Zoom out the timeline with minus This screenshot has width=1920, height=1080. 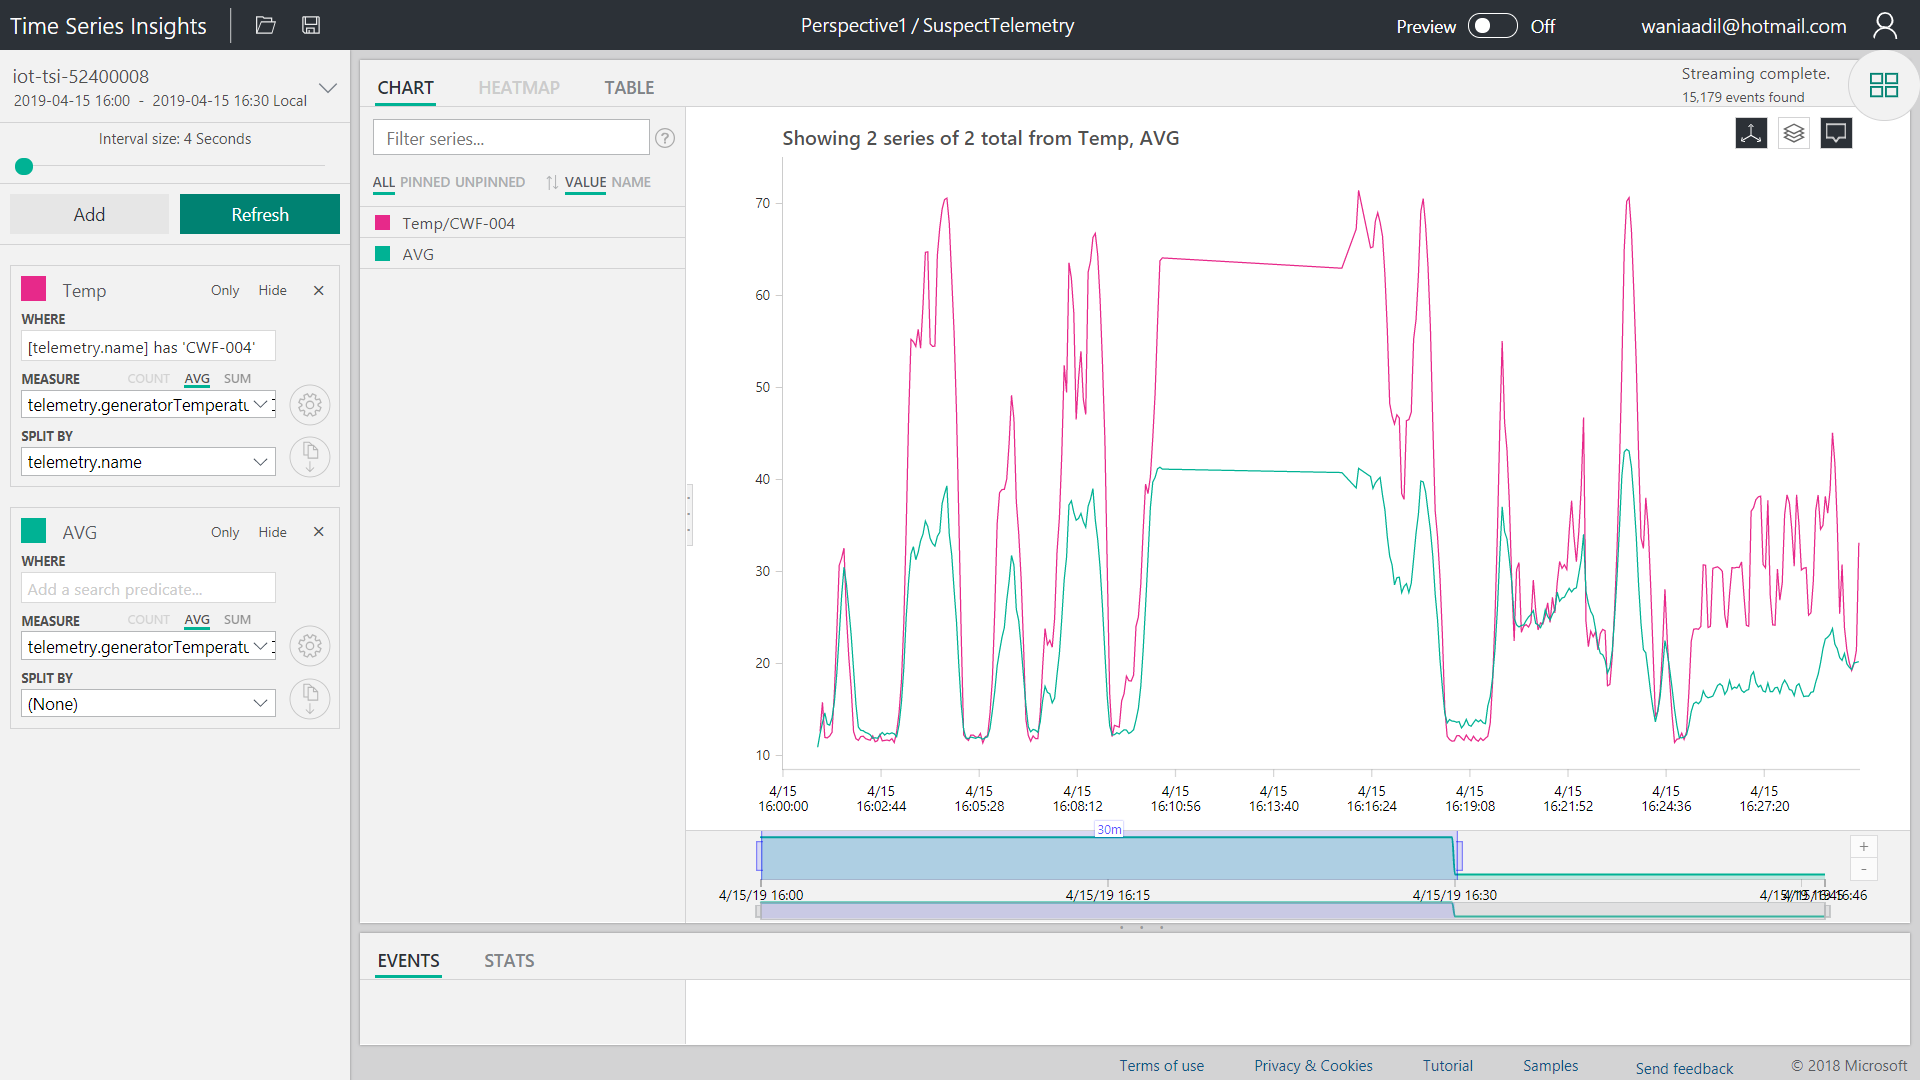tap(1864, 869)
